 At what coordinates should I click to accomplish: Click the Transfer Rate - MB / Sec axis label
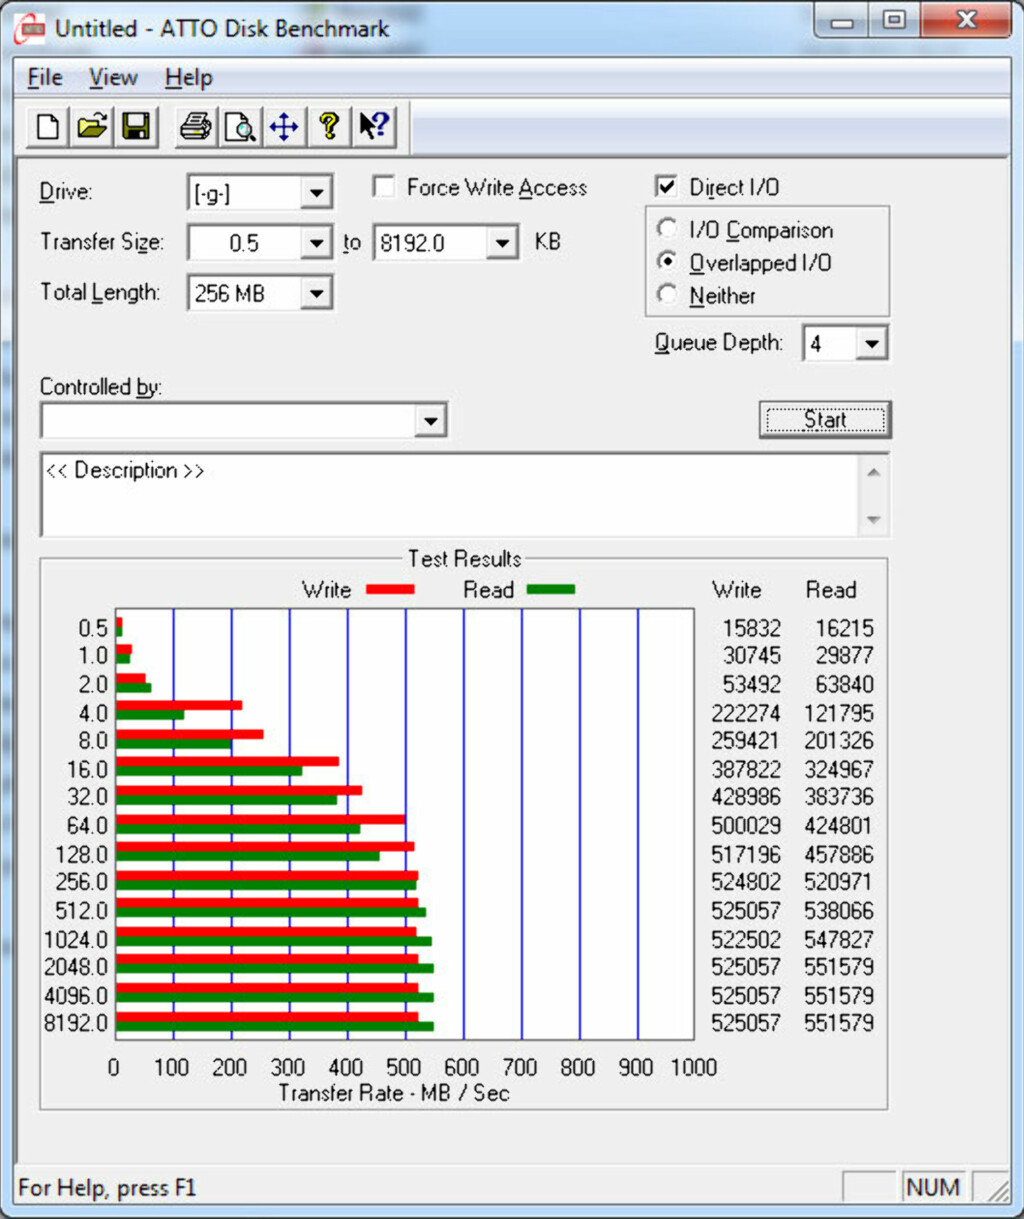(394, 1093)
